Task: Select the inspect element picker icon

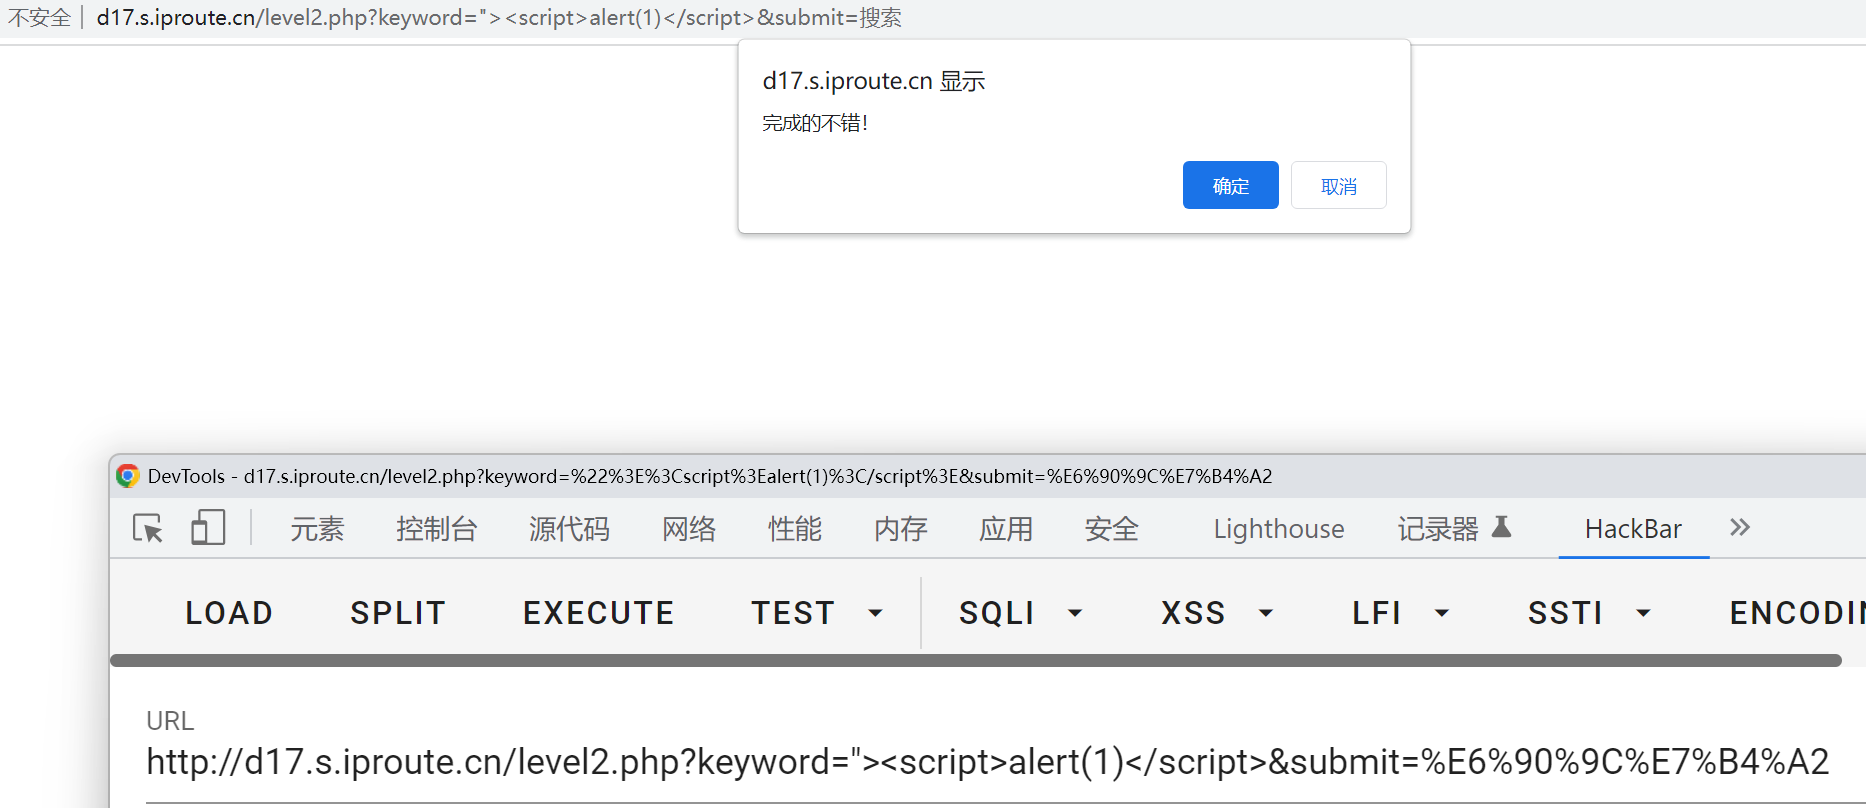Action: pyautogui.click(x=148, y=528)
